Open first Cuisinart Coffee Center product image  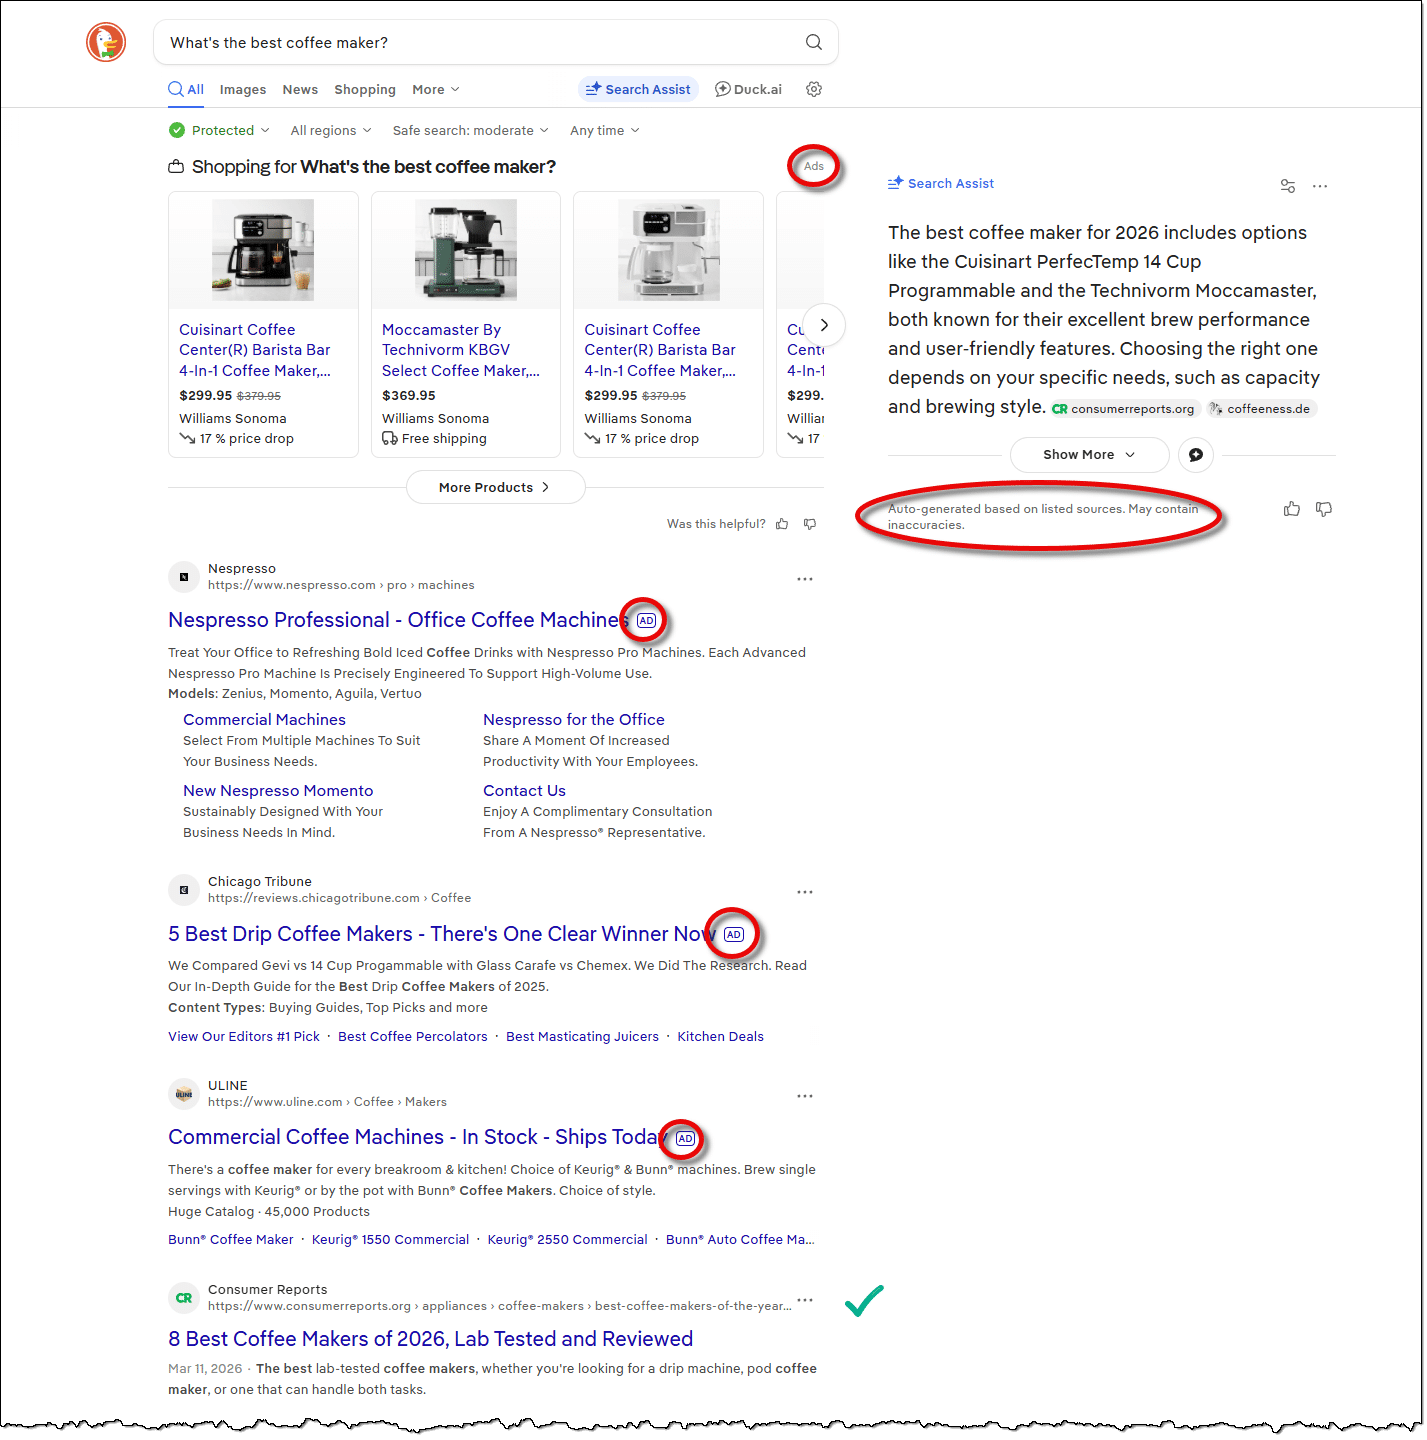(263, 250)
